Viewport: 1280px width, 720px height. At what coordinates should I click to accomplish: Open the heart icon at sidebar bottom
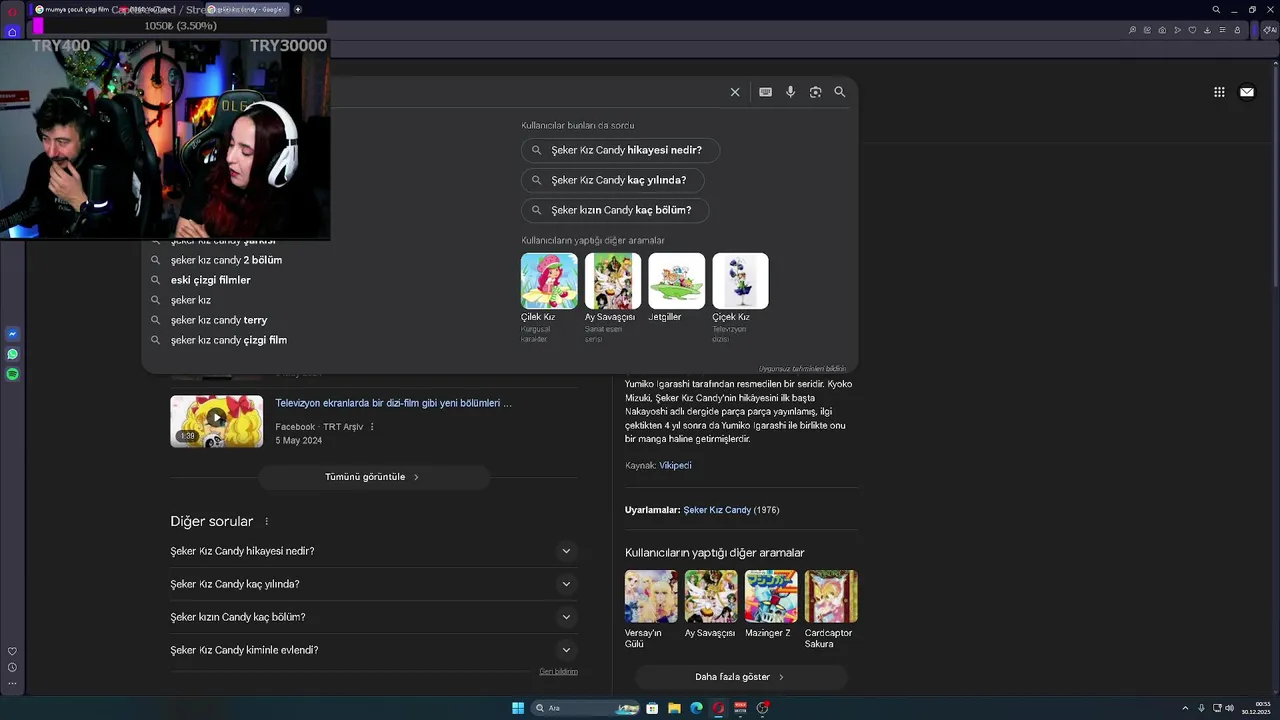point(12,651)
